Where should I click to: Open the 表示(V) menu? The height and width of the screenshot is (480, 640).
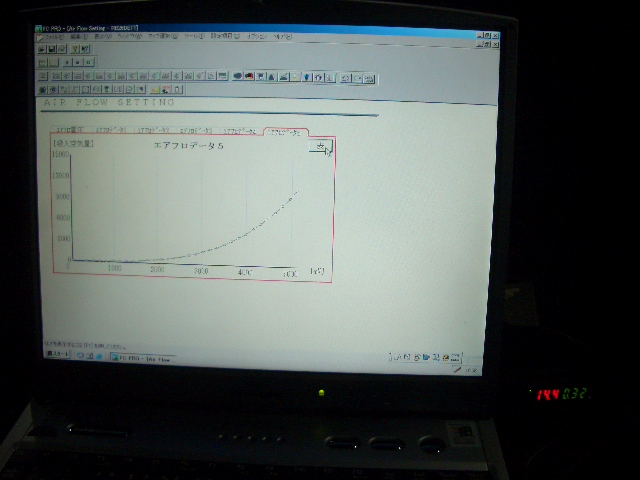pos(102,36)
